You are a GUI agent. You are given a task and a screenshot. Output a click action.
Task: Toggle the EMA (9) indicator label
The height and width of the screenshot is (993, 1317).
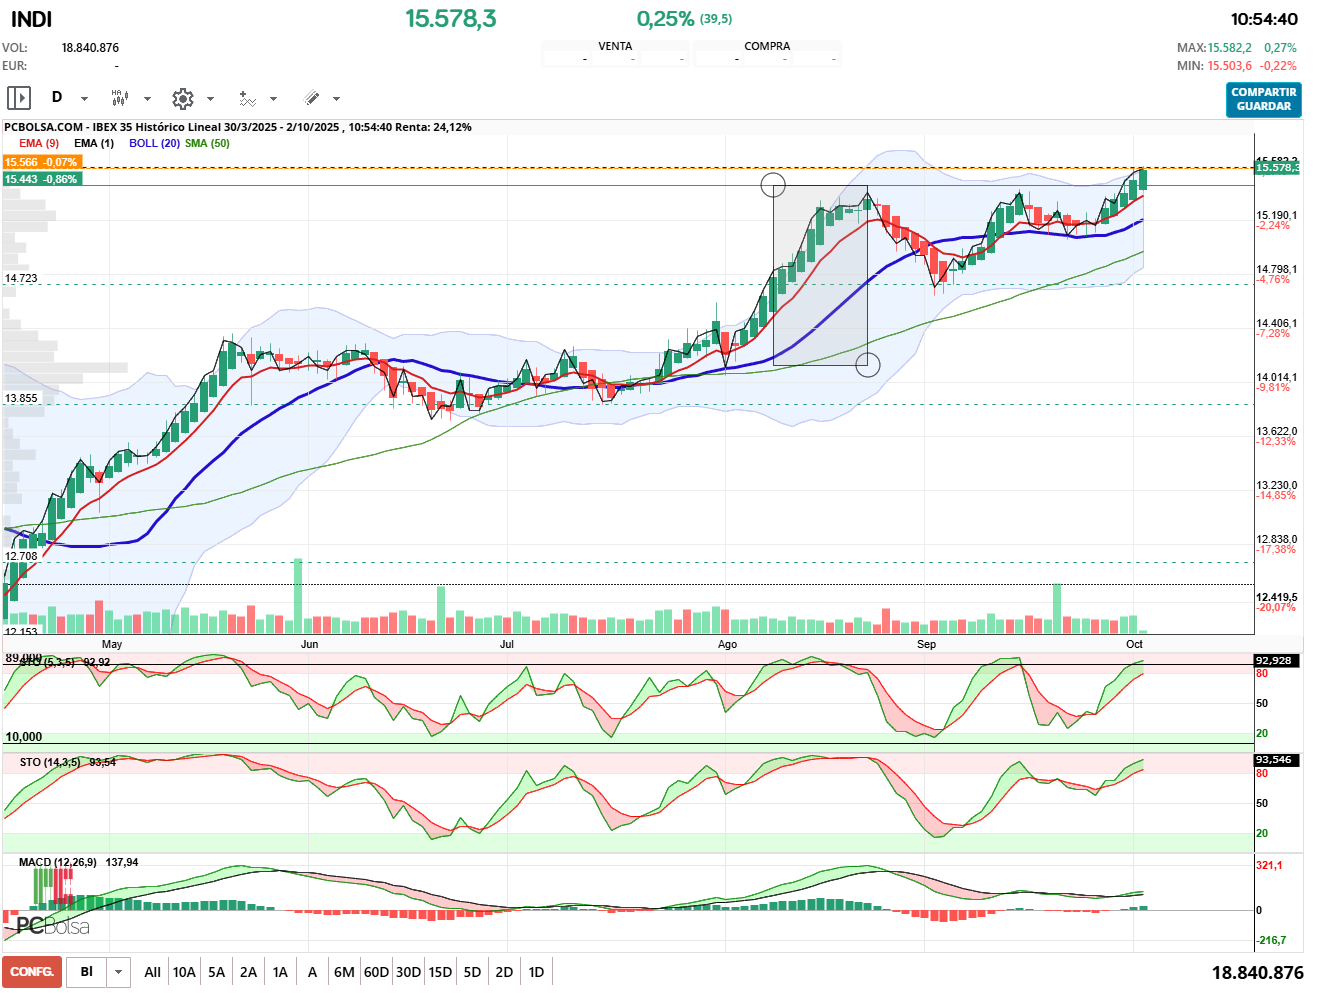click(39, 143)
